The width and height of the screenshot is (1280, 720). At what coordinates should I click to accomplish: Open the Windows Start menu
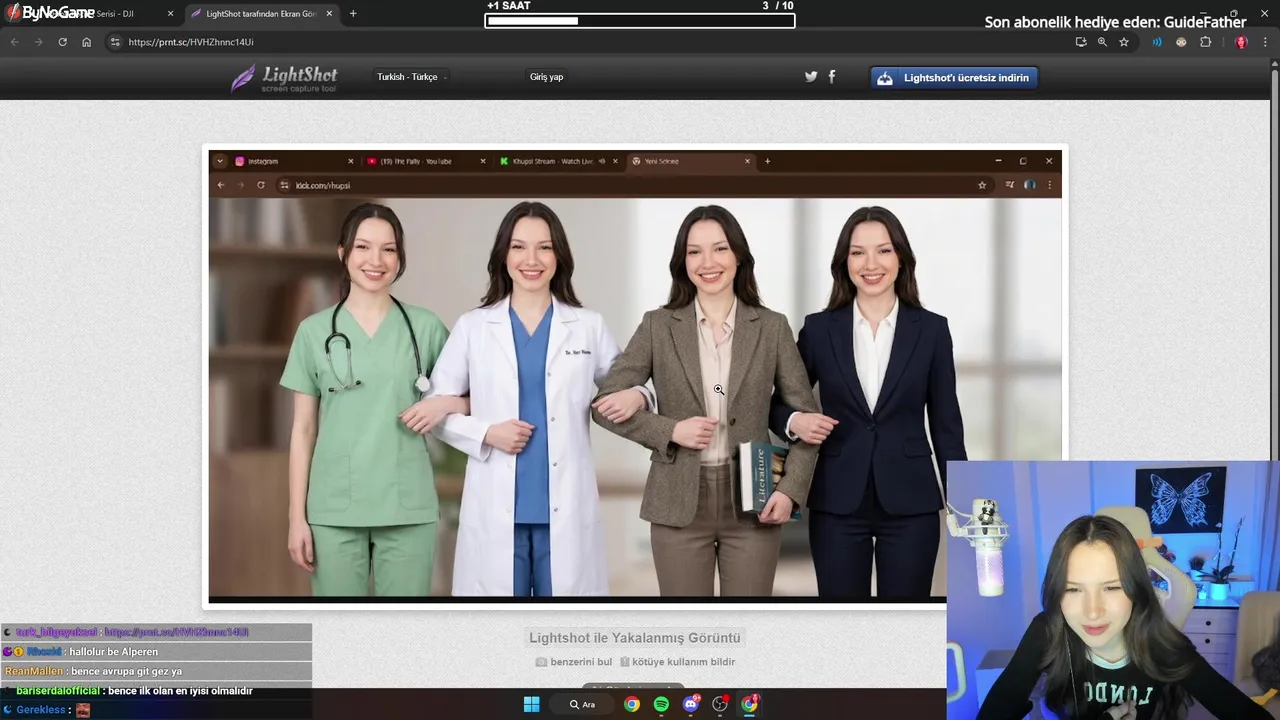(531, 704)
